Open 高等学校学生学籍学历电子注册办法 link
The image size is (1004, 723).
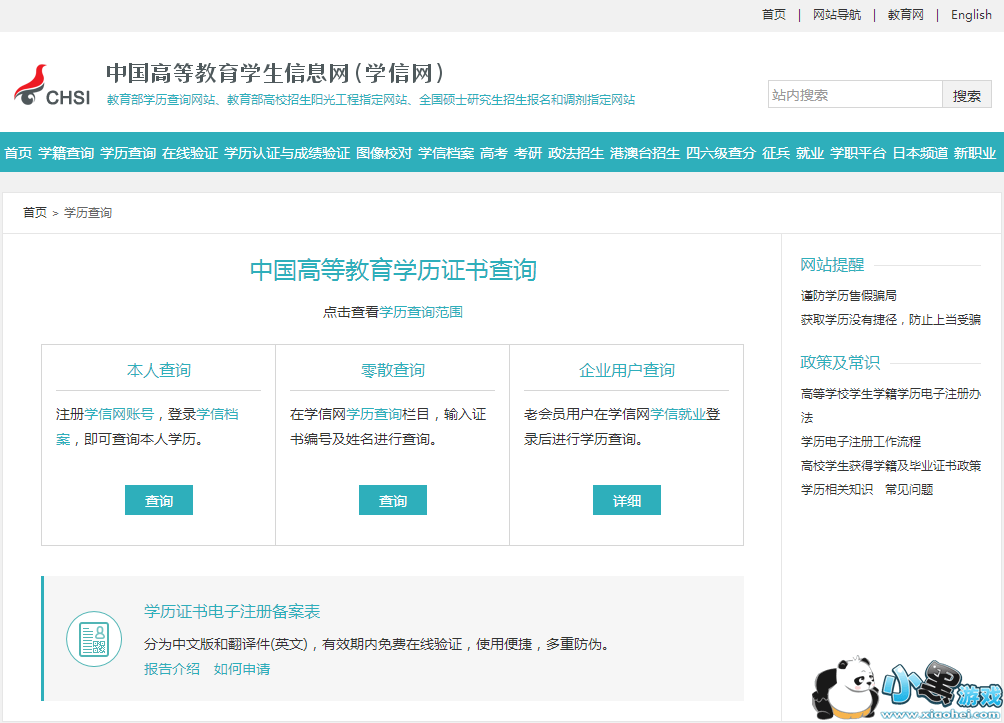(x=891, y=405)
